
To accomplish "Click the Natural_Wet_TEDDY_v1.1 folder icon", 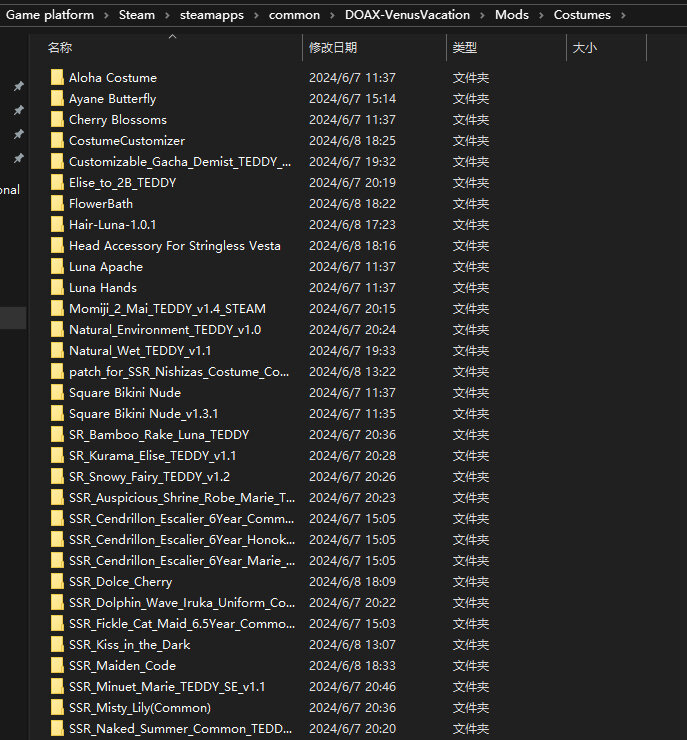I will pyautogui.click(x=57, y=351).
